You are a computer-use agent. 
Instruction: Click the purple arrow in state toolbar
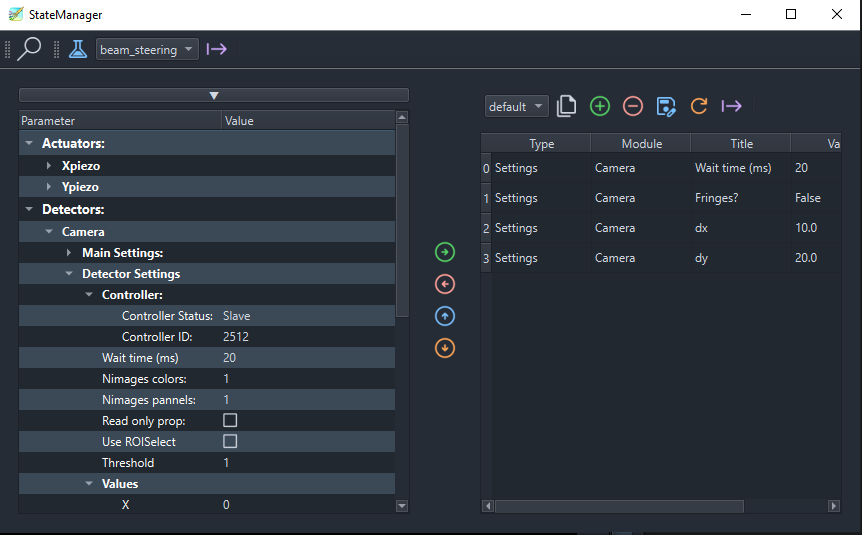pos(732,106)
